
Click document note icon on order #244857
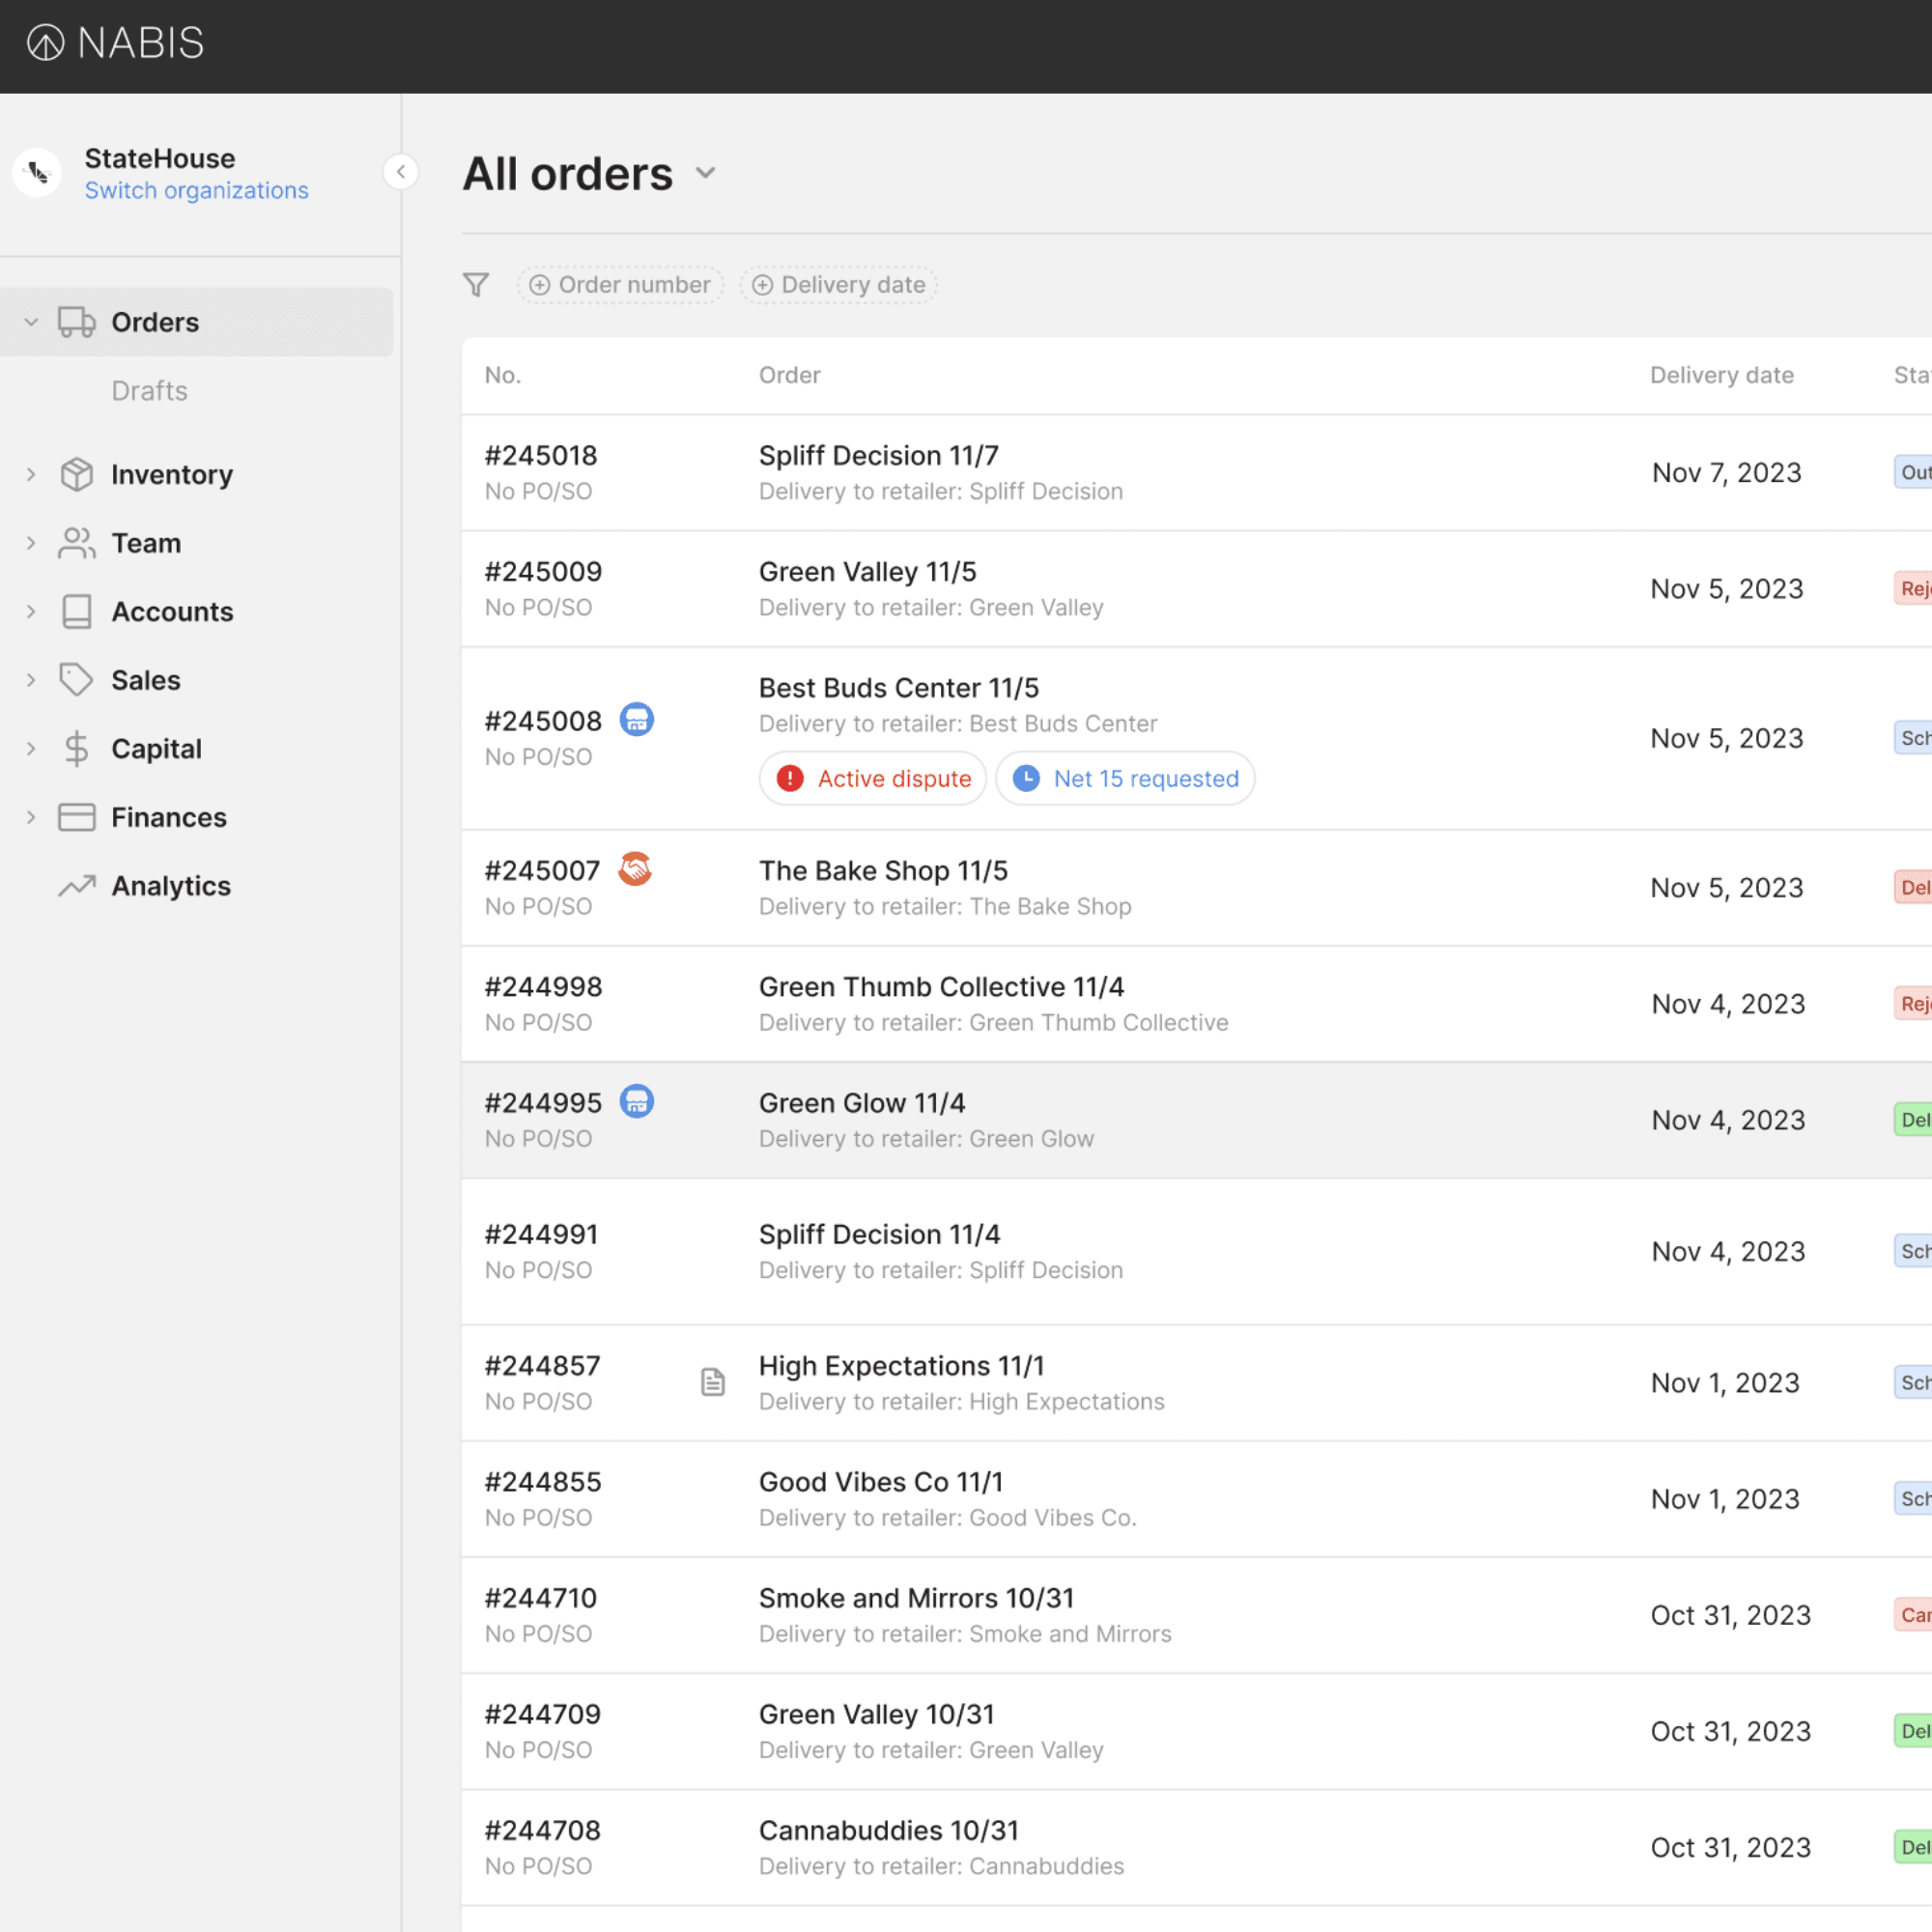pos(712,1382)
